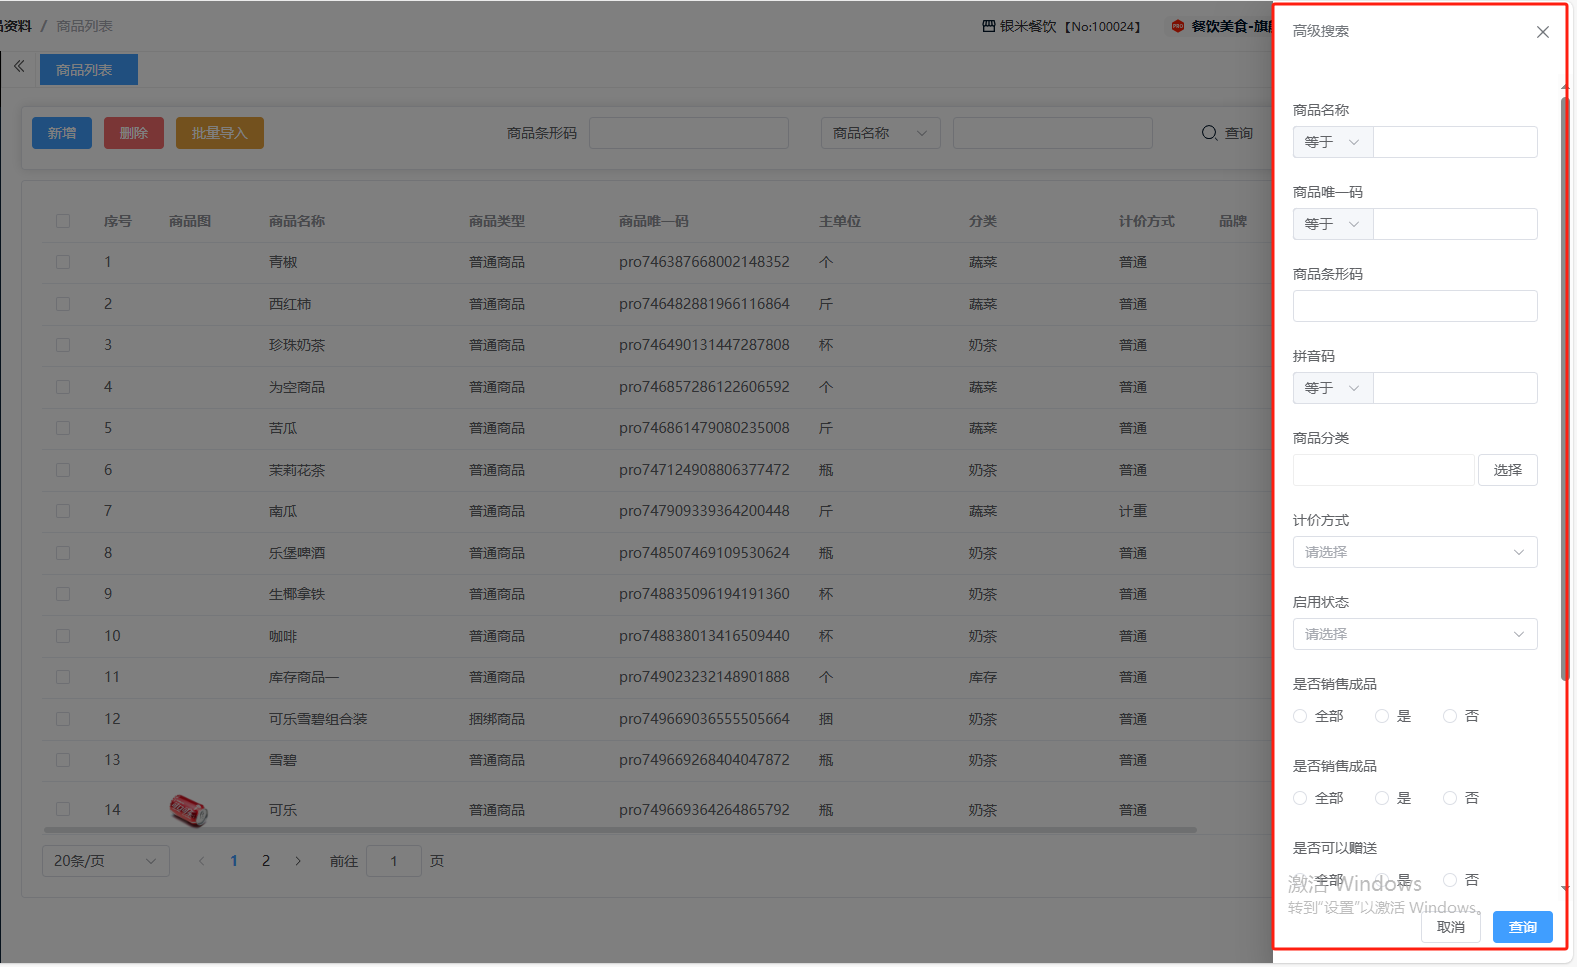The height and width of the screenshot is (967, 1577).
Task: Close the advanced search panel with X
Action: tap(1543, 32)
